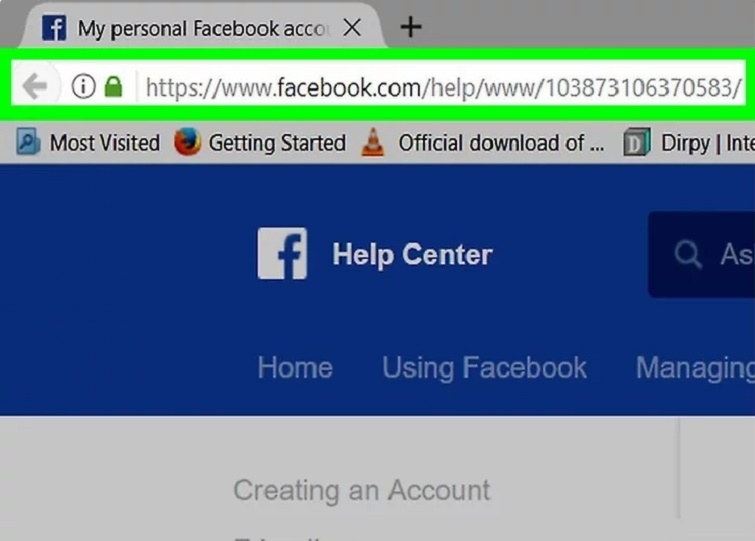The image size is (755, 541).
Task: Click the Most Visited bookmark icon
Action: pyautogui.click(x=27, y=142)
